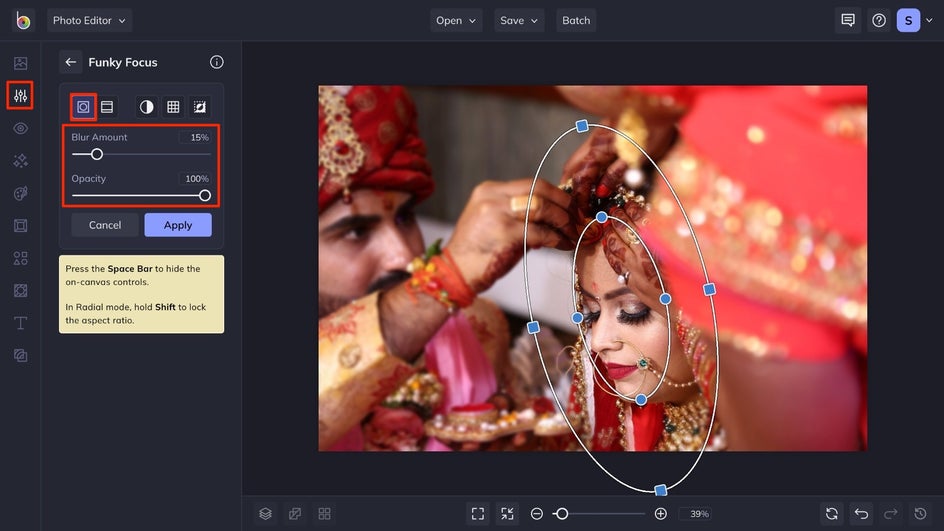Click the Opacity 100% value field
This screenshot has height=531, width=944.
pyautogui.click(x=195, y=179)
